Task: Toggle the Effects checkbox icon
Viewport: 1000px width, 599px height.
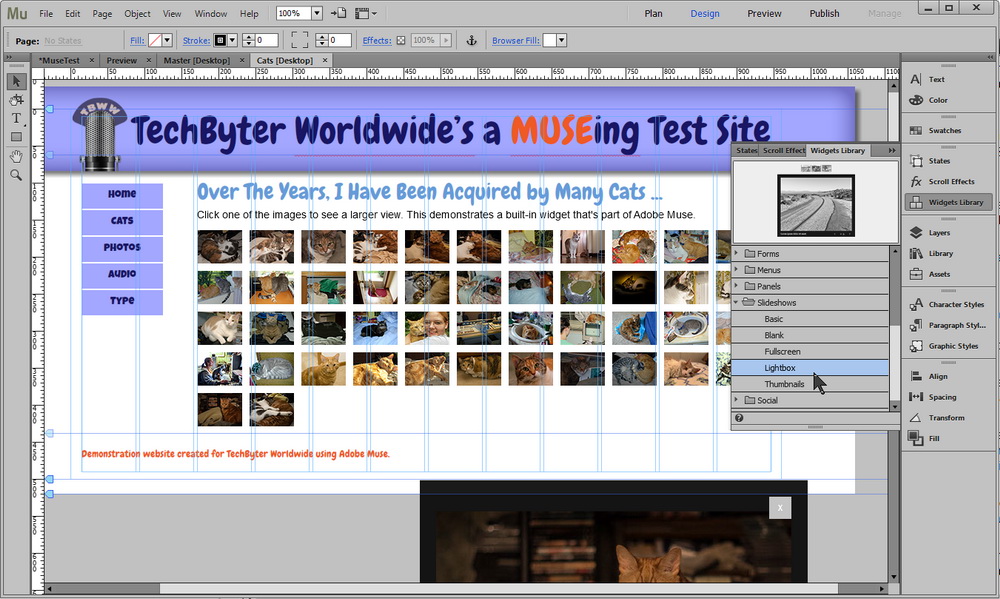Action: (x=401, y=40)
